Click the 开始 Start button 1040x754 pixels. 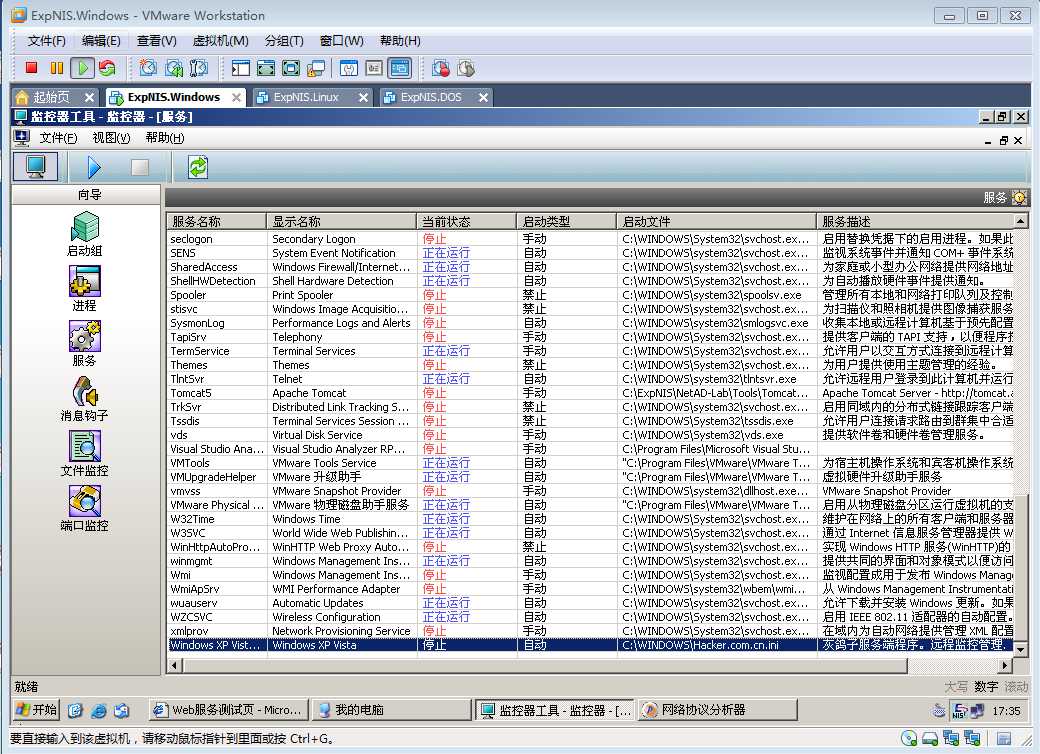coord(36,710)
